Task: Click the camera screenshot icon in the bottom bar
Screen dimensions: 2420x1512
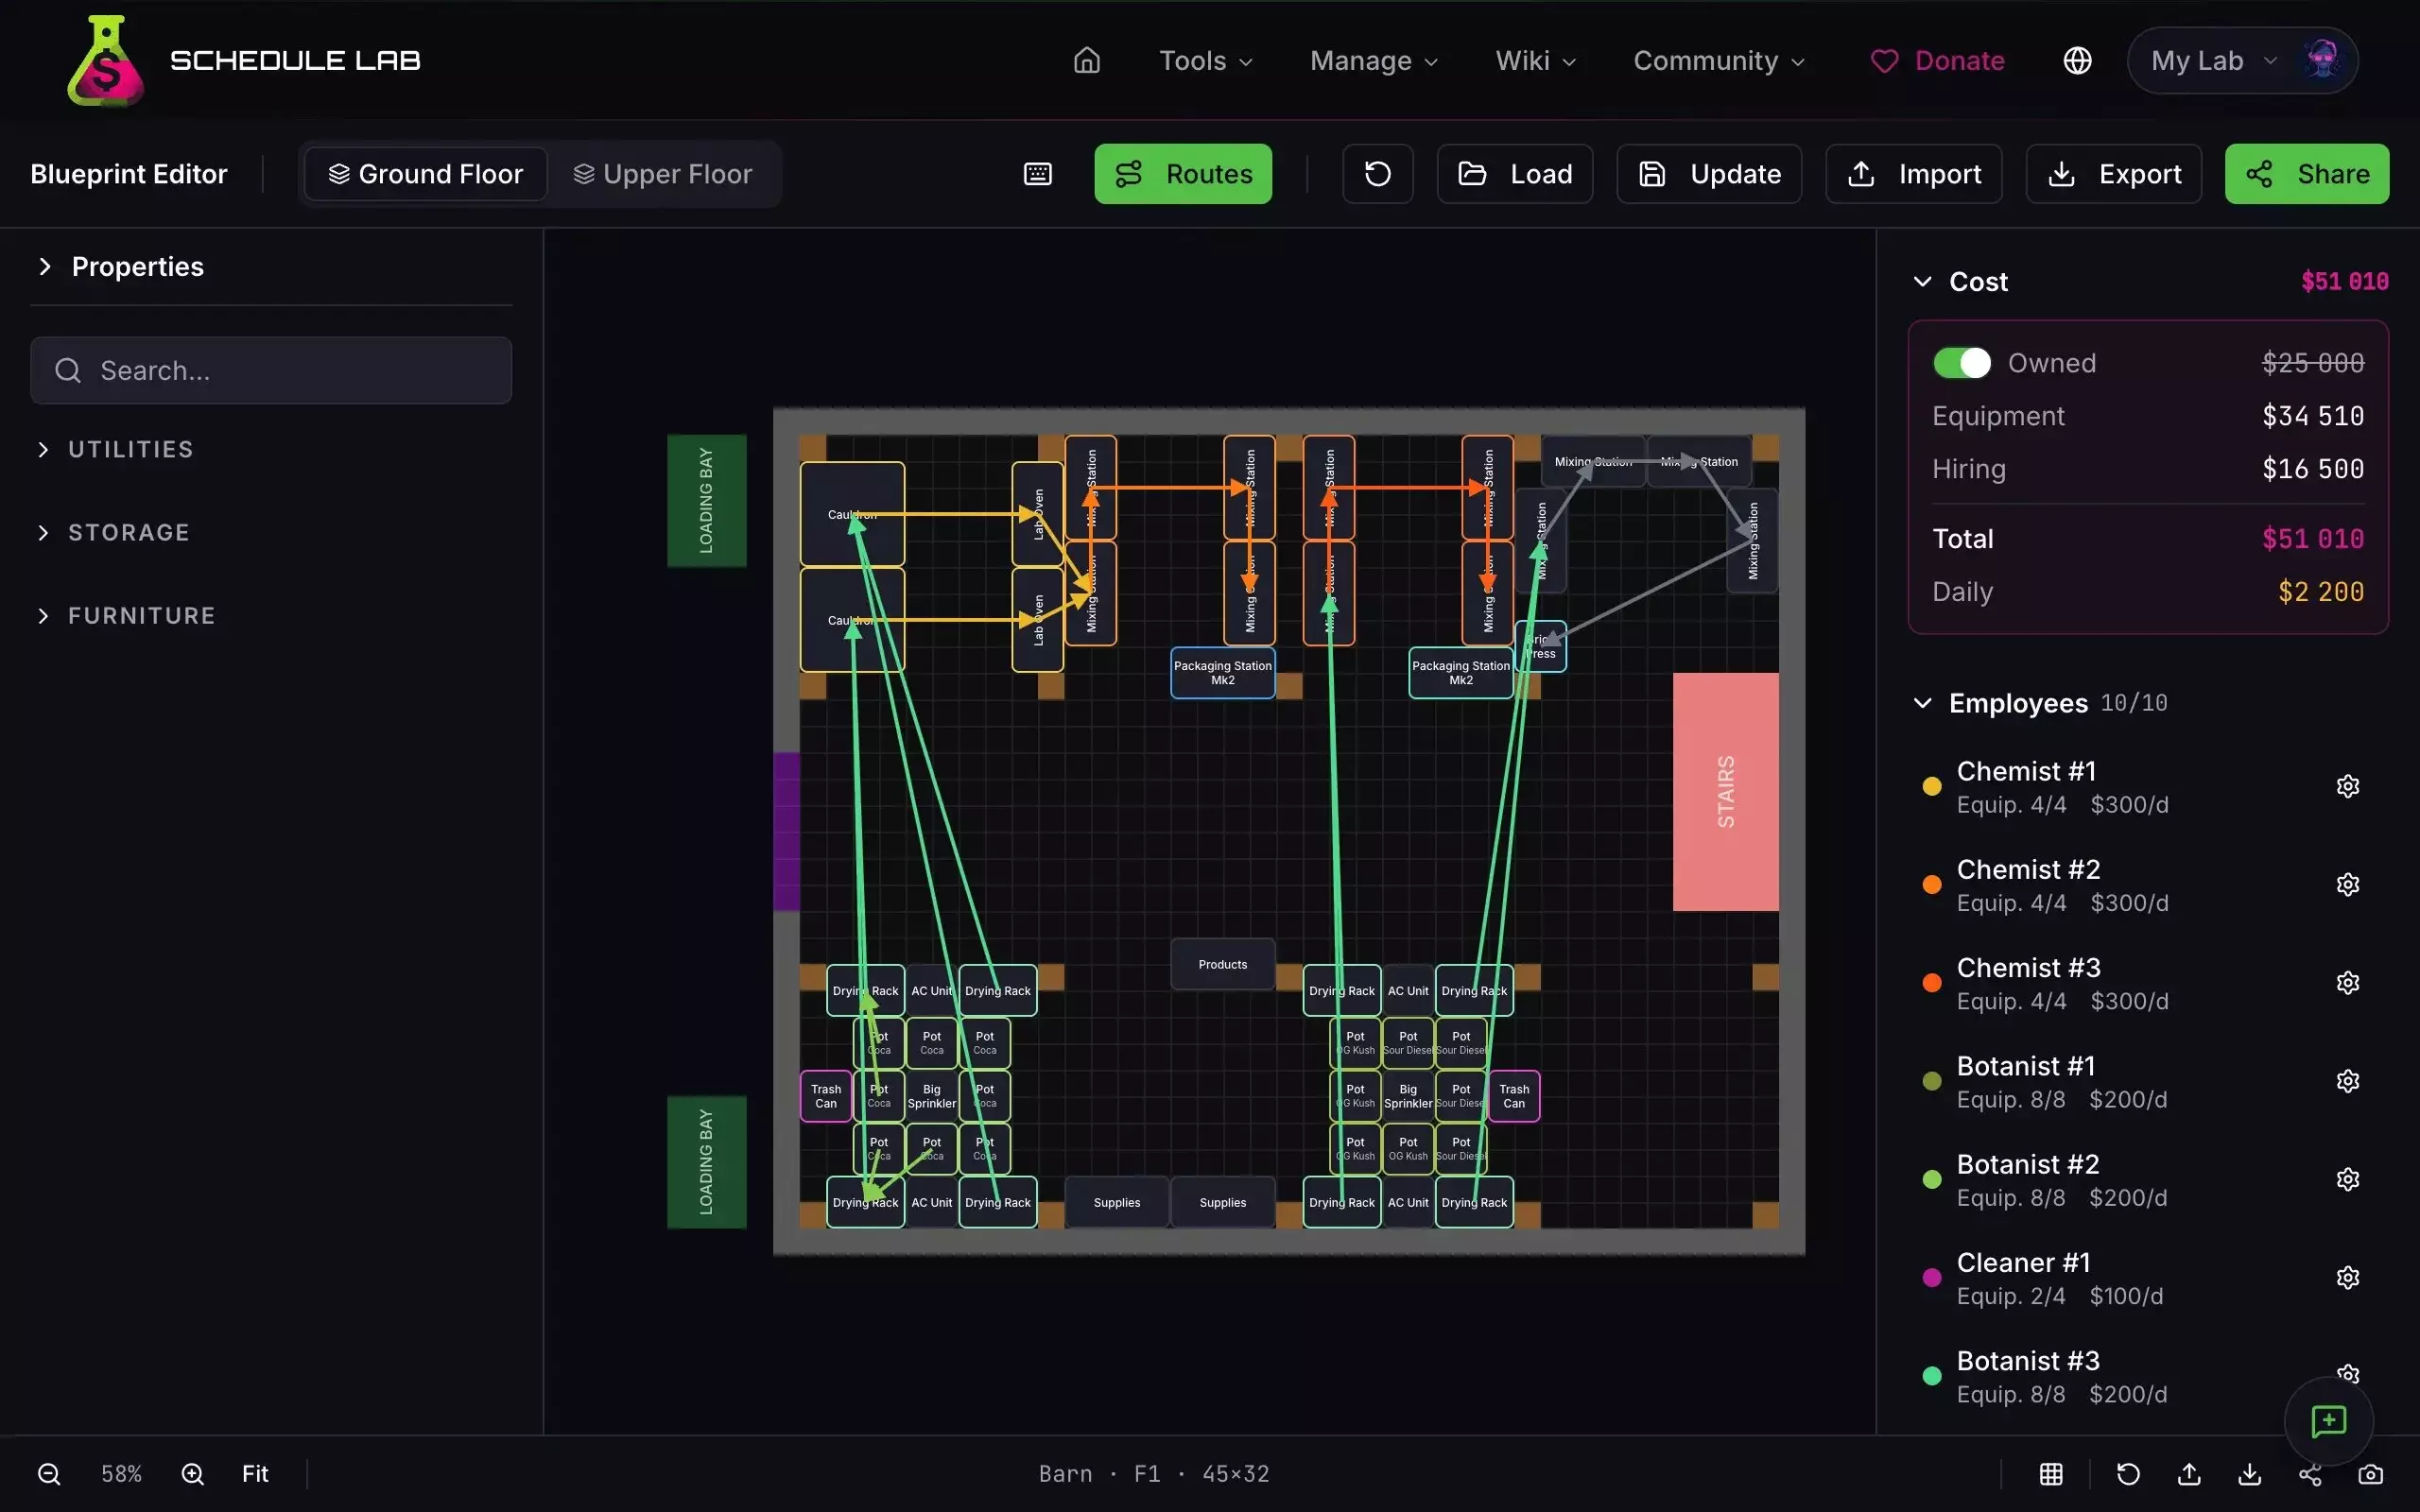Action: [x=2370, y=1474]
